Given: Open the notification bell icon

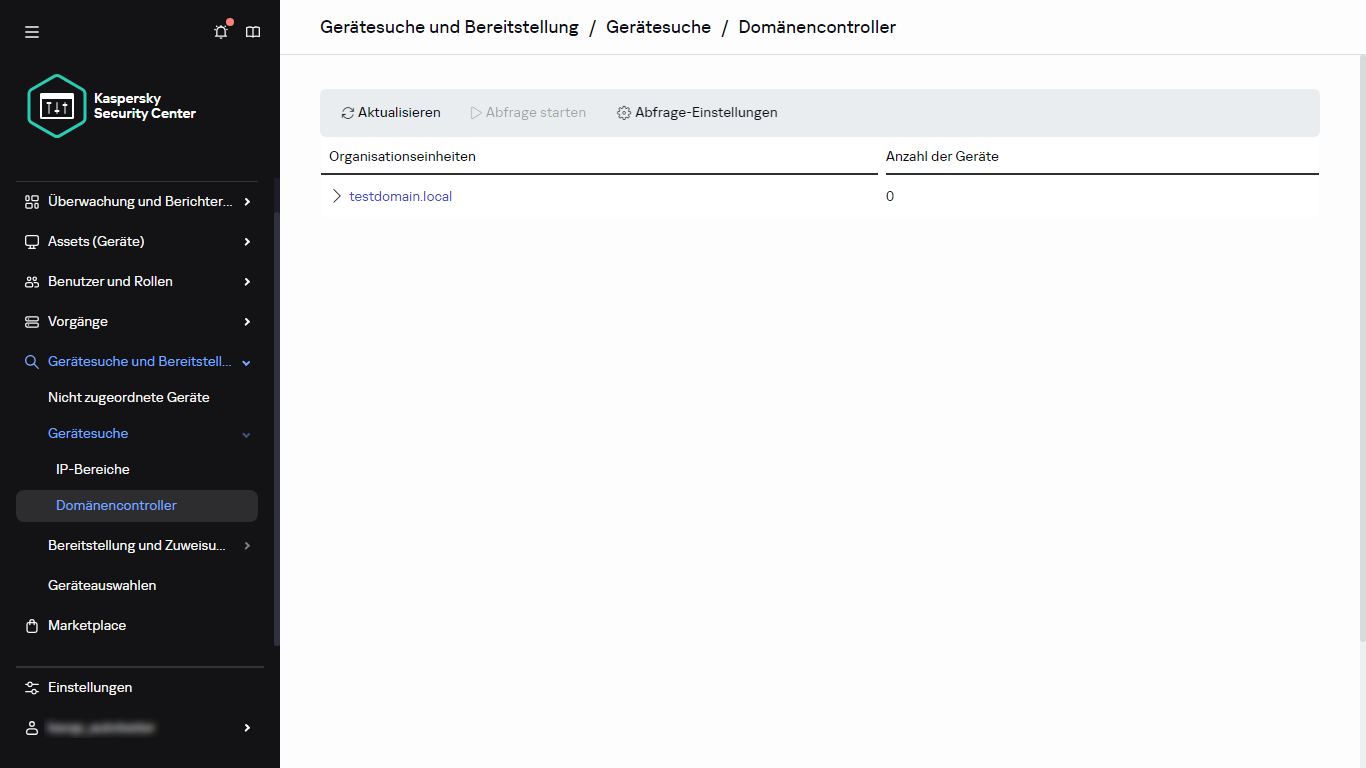Looking at the screenshot, I should [220, 31].
